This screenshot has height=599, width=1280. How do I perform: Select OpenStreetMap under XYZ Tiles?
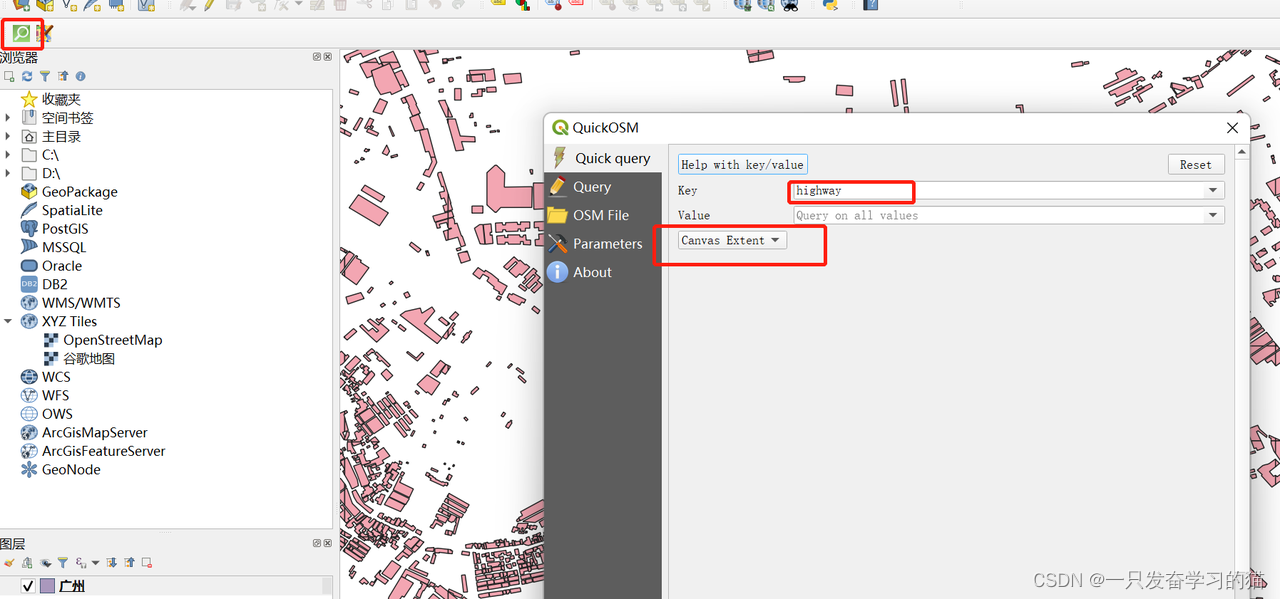pos(113,340)
